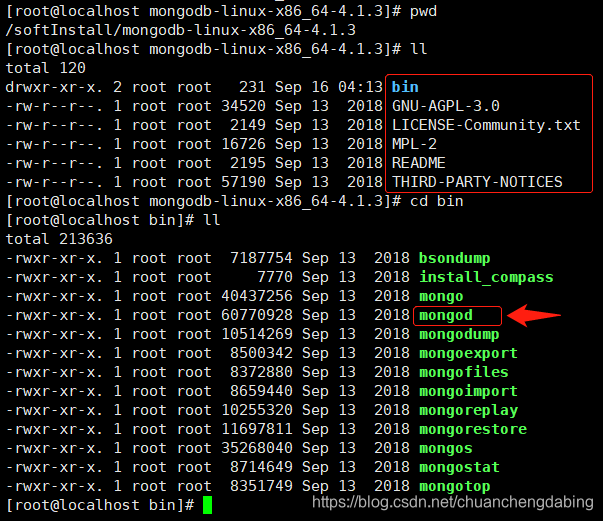Image resolution: width=603 pixels, height=521 pixels.
Task: Select the 'total 120' line
Action: coord(45,68)
